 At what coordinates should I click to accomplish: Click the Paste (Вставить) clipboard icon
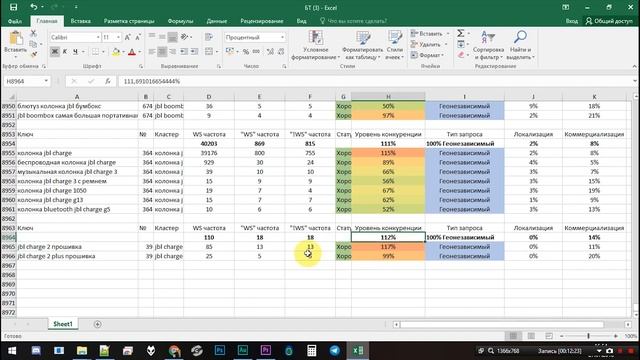point(16,38)
